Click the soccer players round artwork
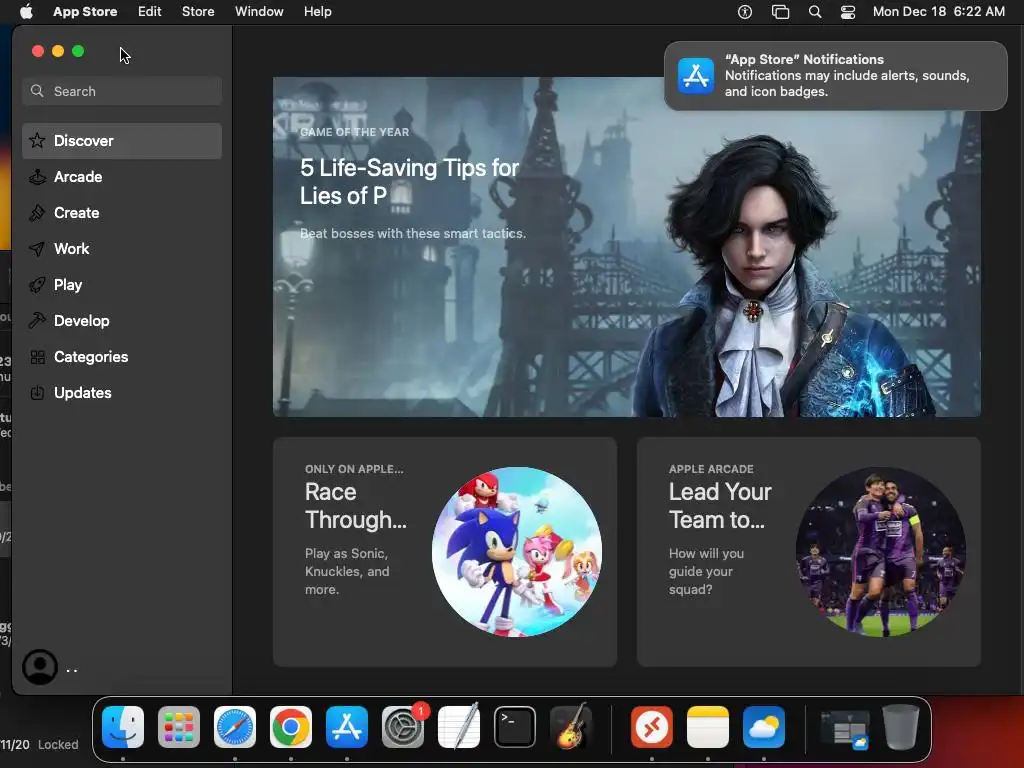The height and width of the screenshot is (768, 1024). 880,552
